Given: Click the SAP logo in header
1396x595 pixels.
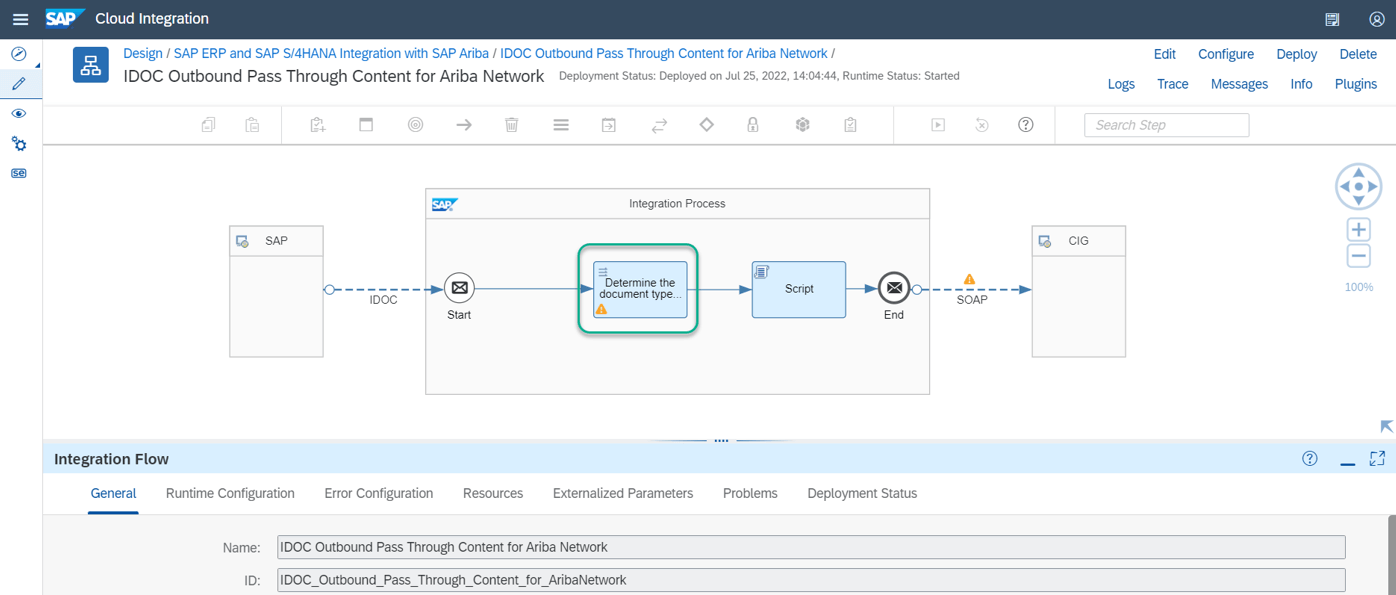Looking at the screenshot, I should click(x=65, y=19).
